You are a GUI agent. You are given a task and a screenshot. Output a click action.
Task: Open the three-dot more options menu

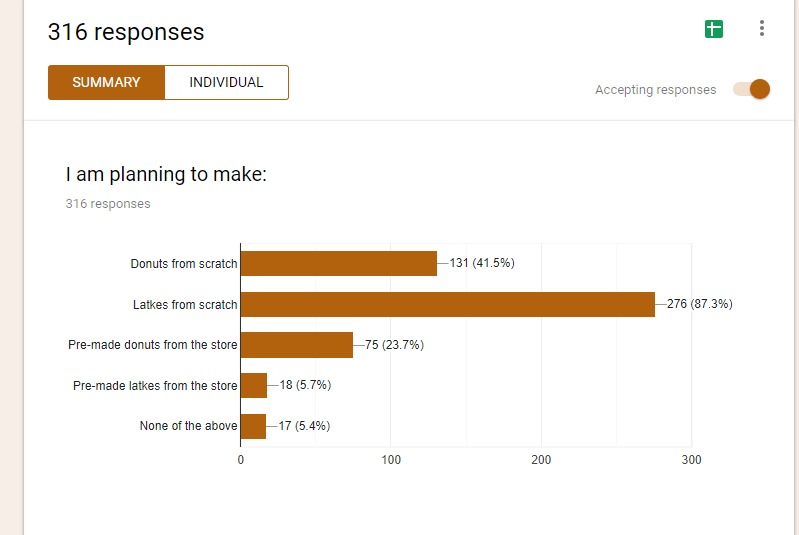click(762, 29)
